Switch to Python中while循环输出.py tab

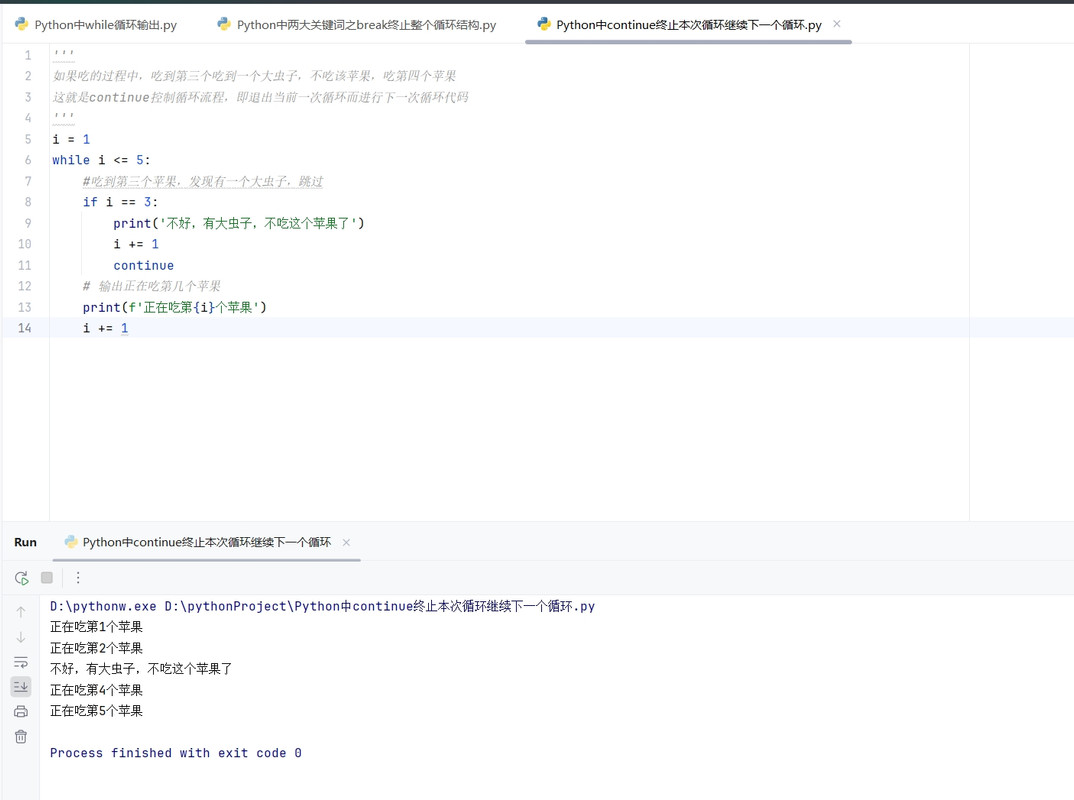tap(96, 25)
